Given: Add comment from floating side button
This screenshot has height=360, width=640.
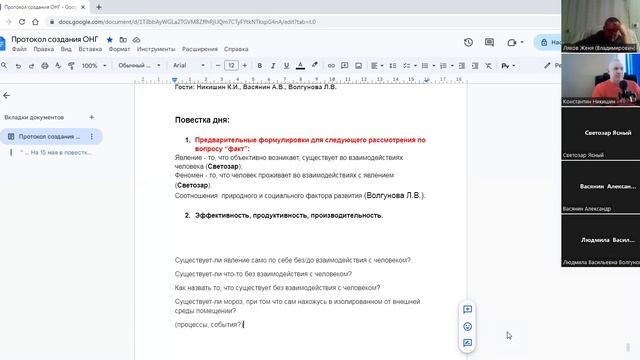Looking at the screenshot, I should (x=468, y=310).
